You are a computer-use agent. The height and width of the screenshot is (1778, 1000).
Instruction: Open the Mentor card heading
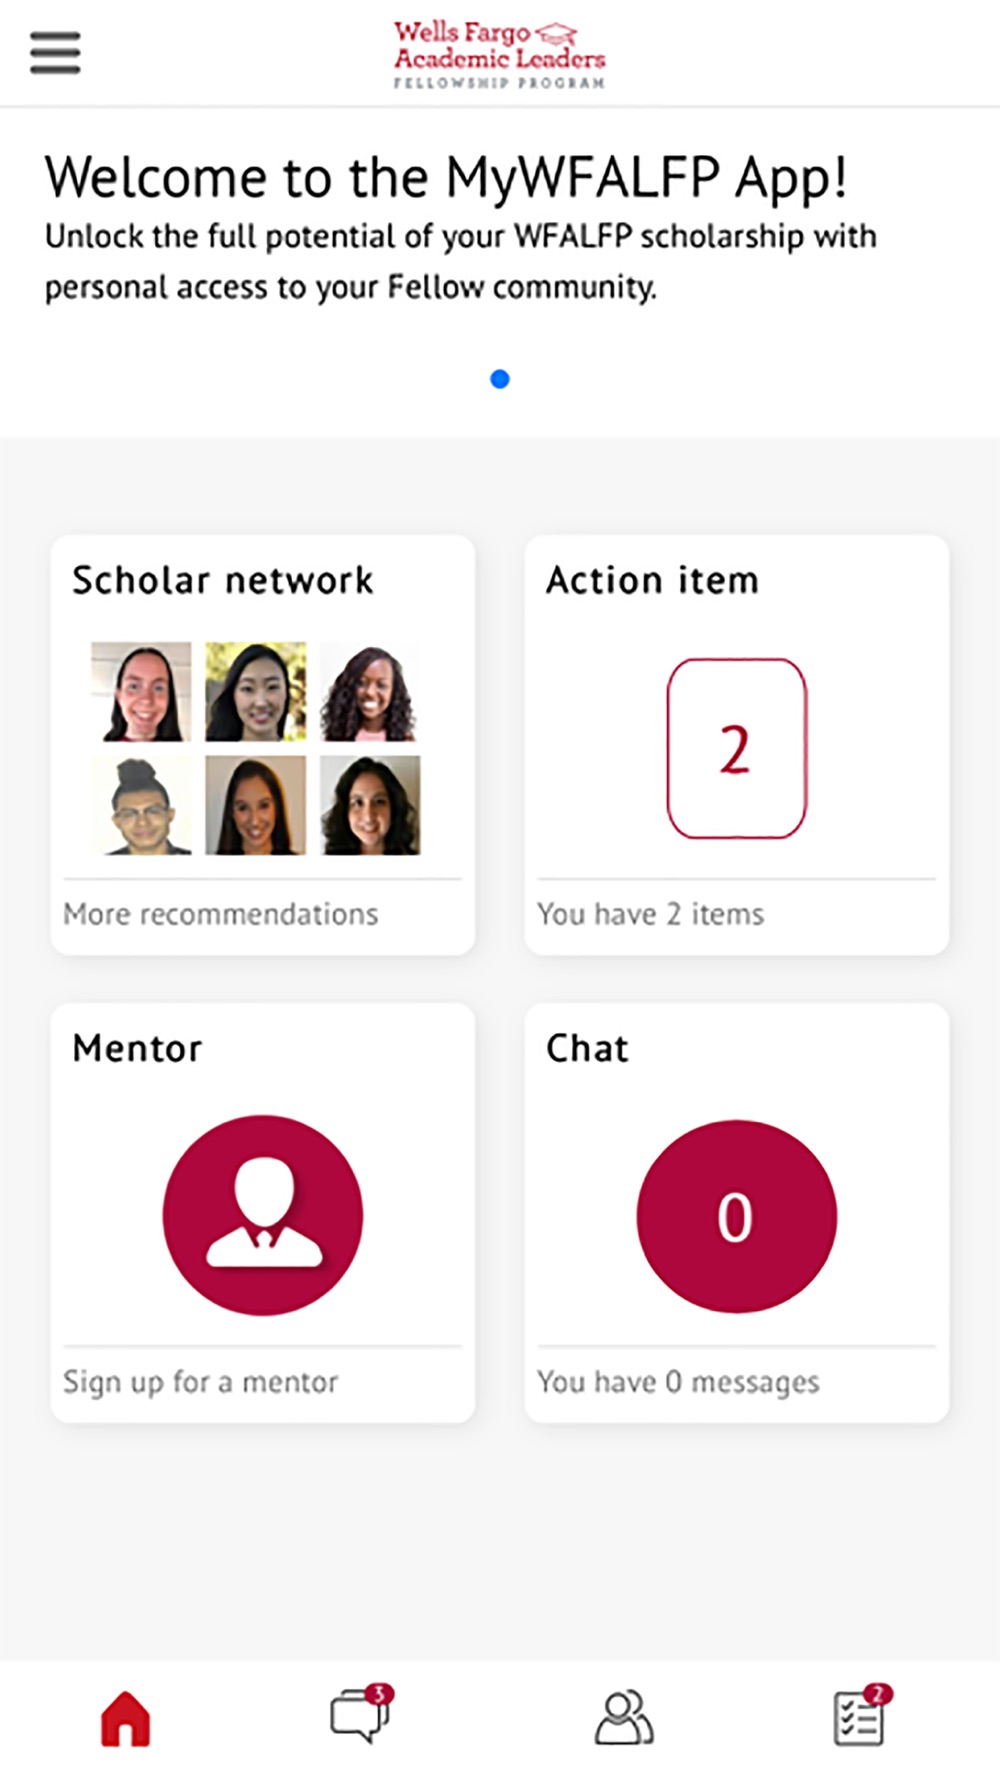point(137,1048)
